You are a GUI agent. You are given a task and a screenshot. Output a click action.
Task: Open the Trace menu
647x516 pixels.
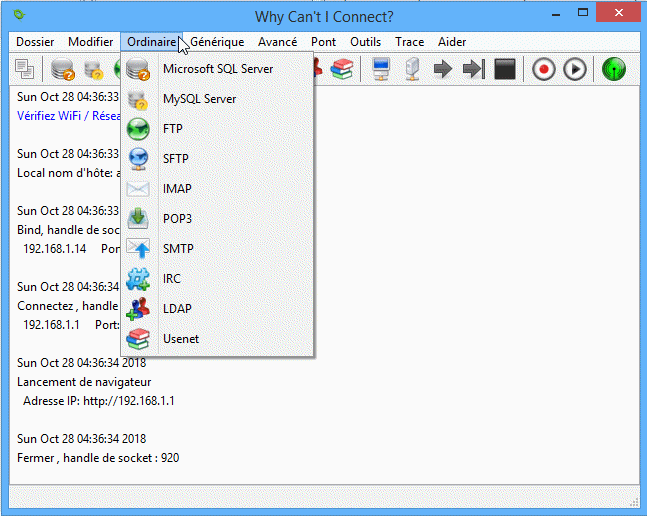(x=409, y=42)
